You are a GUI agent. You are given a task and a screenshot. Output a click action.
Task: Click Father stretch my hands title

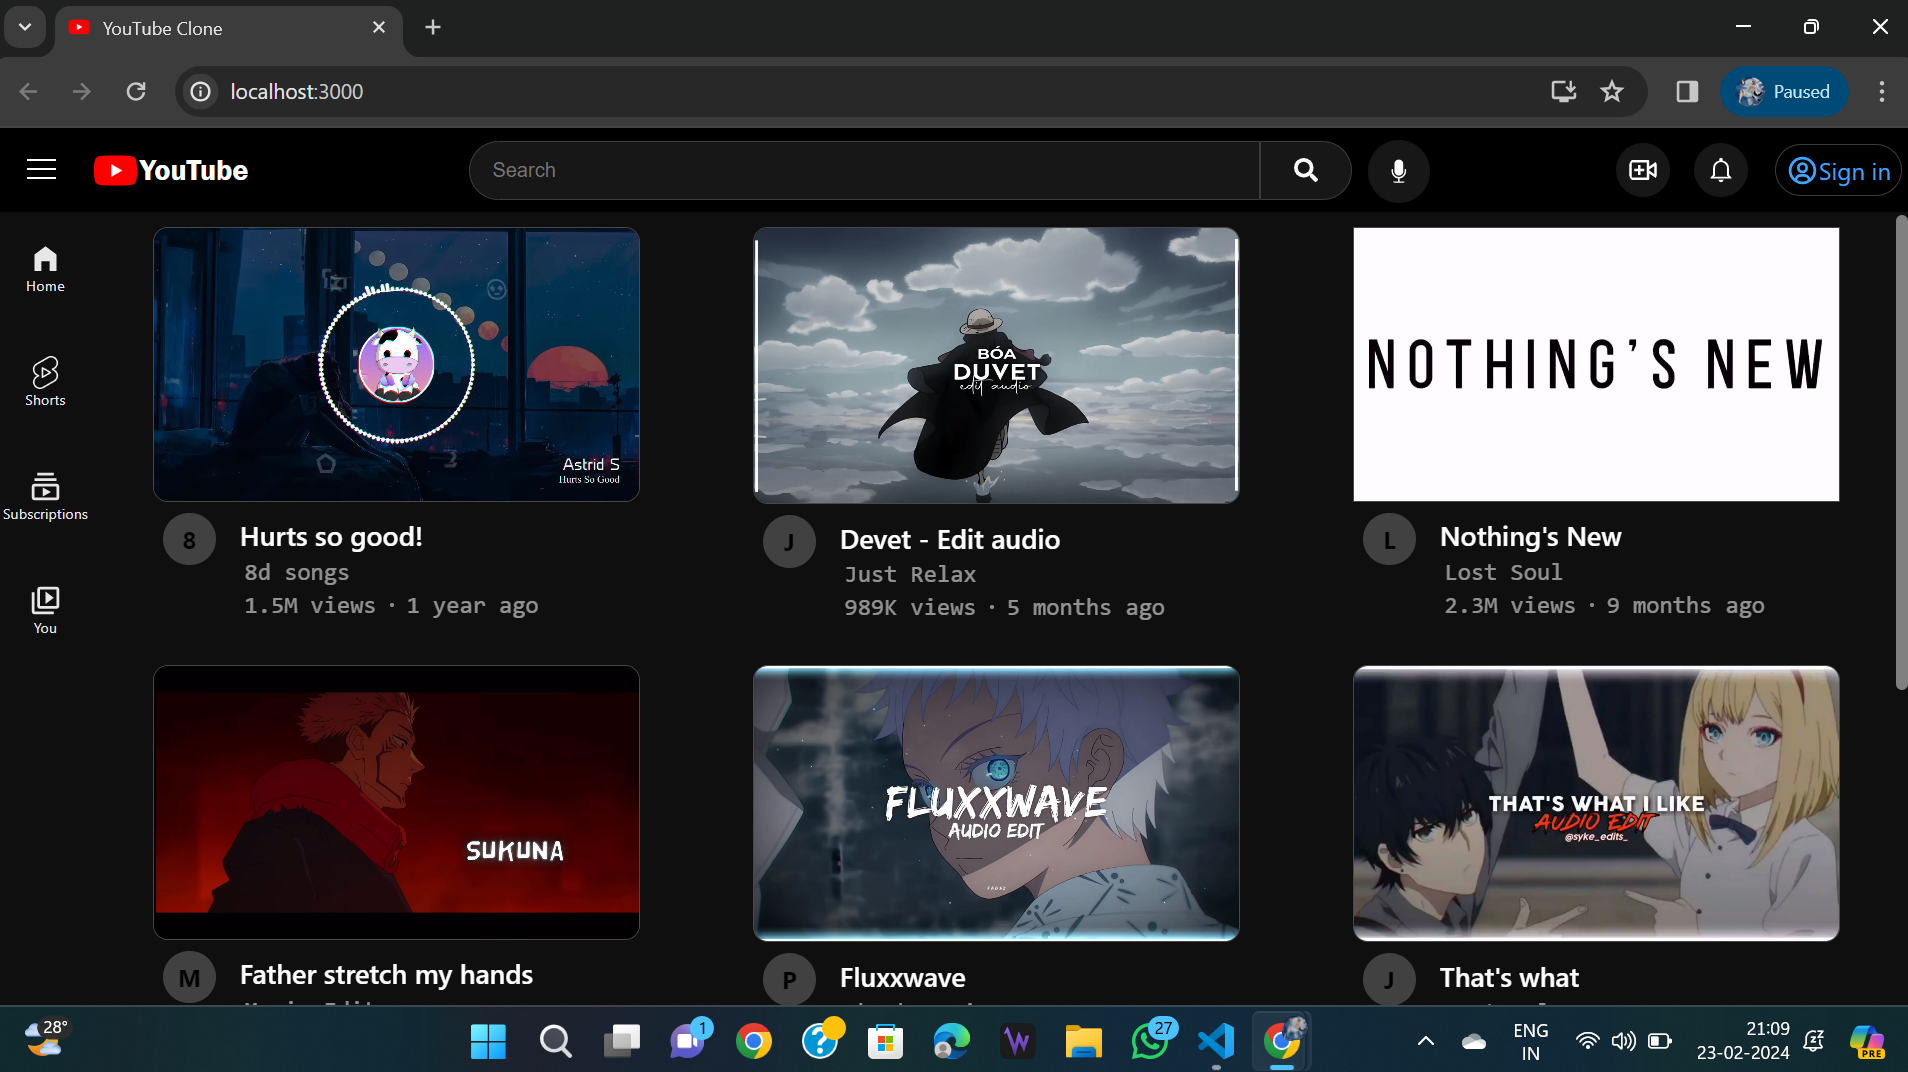click(386, 975)
